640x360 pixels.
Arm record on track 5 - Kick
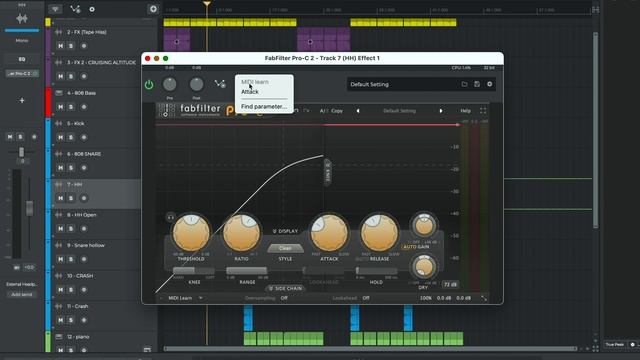[x=84, y=138]
